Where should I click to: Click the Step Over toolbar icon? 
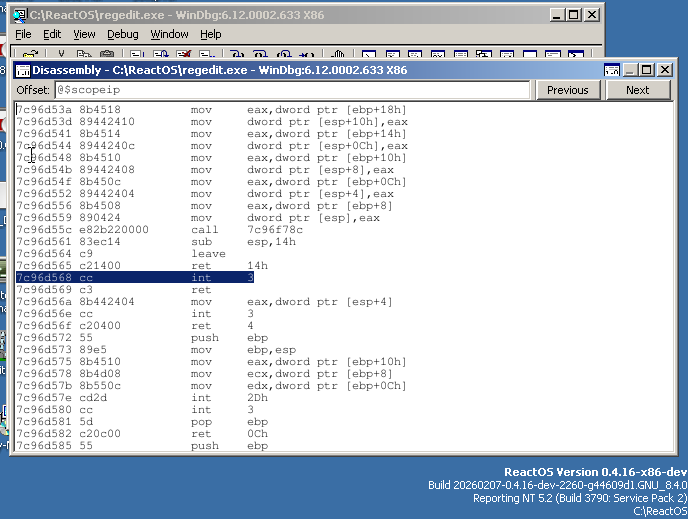coord(261,56)
